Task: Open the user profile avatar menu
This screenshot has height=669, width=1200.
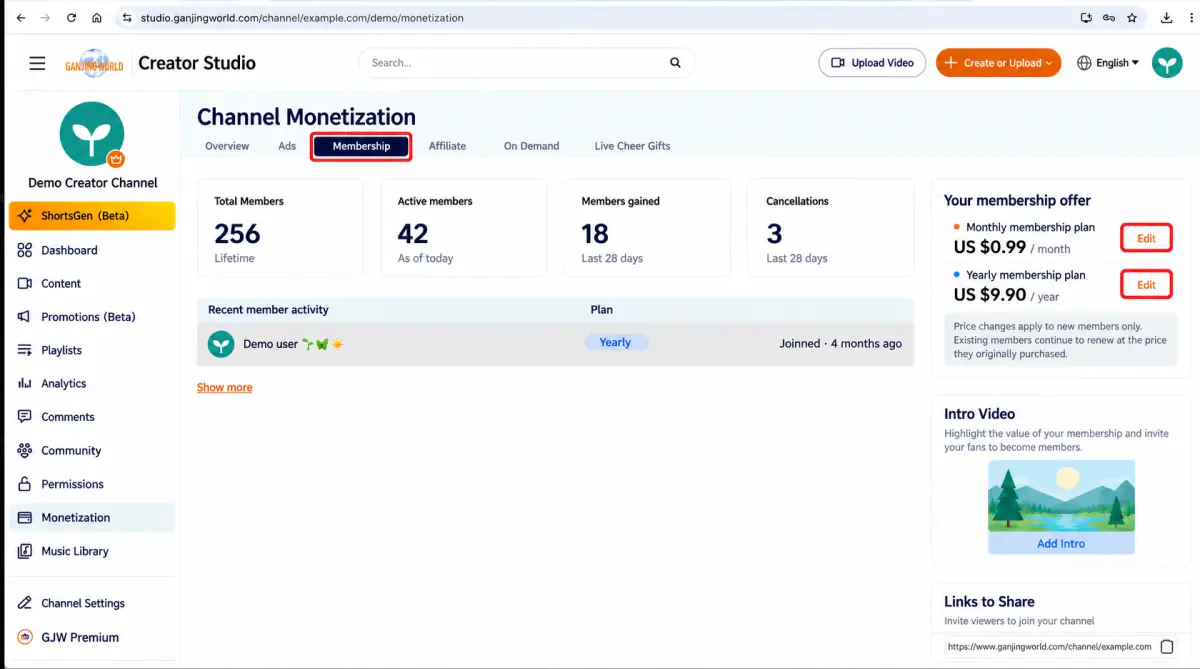Action: [x=1167, y=63]
